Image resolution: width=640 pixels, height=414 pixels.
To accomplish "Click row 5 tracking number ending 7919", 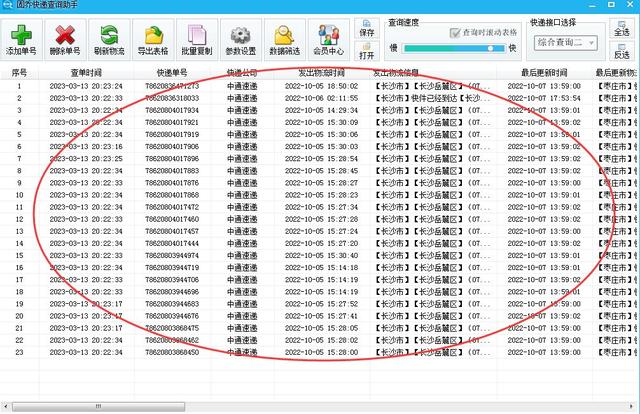I will (172, 135).
